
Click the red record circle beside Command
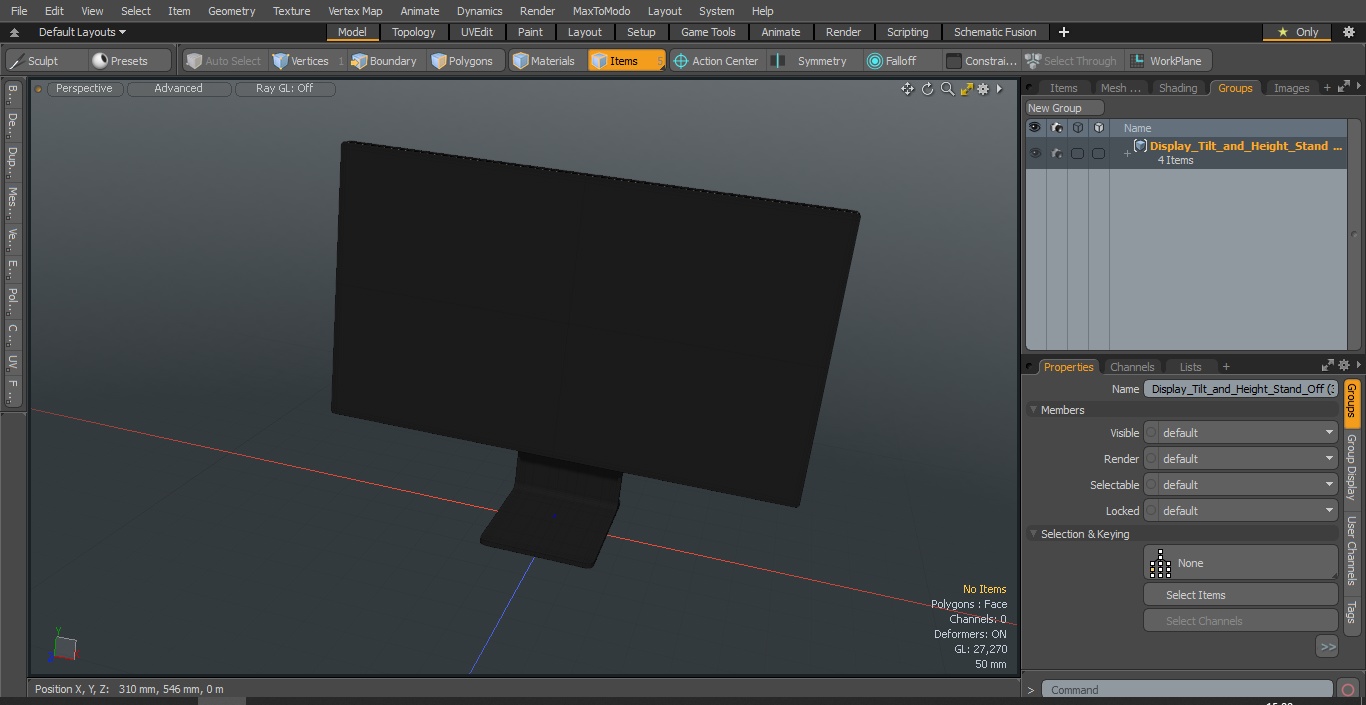tap(1348, 690)
